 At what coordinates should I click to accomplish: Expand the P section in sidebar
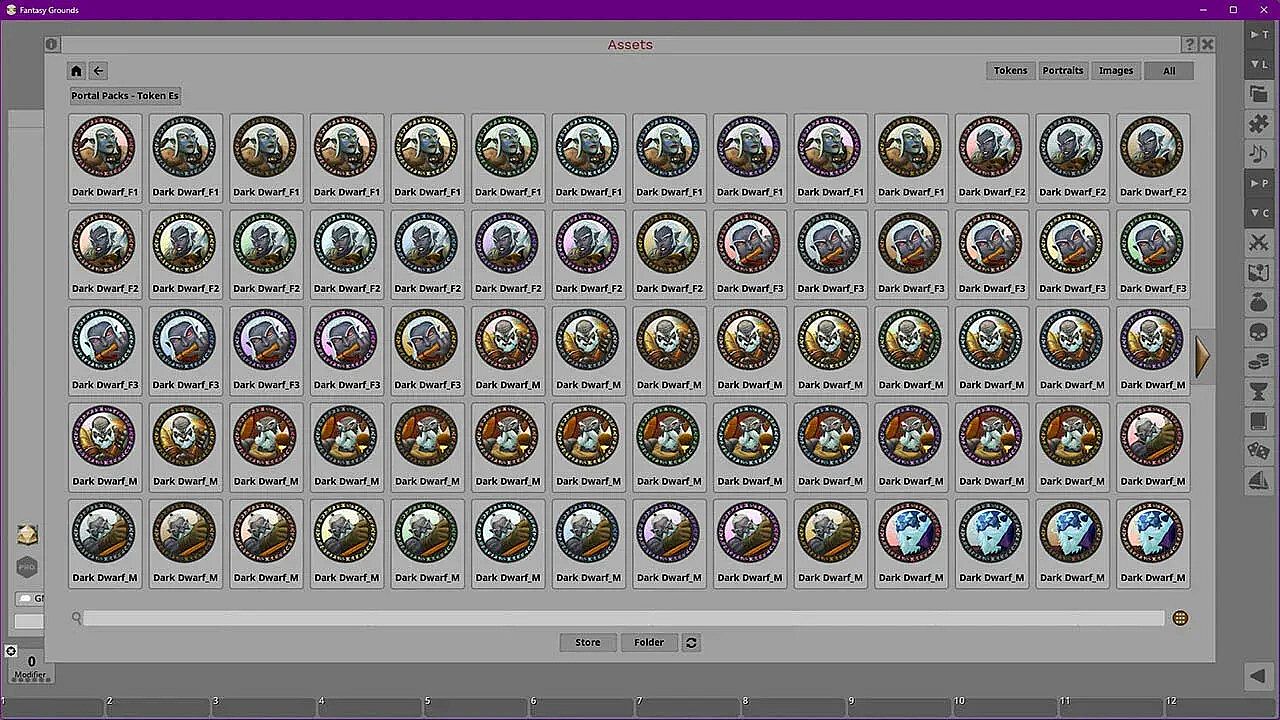tap(1258, 184)
